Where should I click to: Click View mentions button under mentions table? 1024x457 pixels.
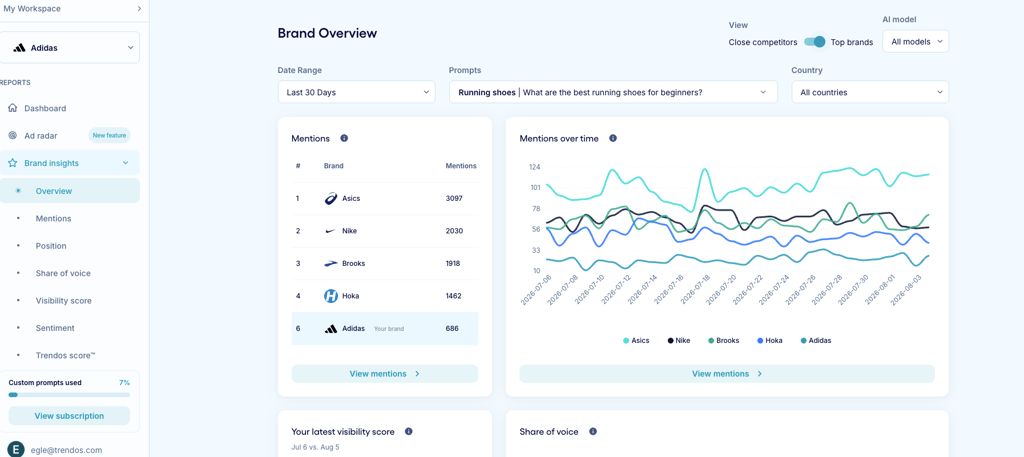[385, 374]
